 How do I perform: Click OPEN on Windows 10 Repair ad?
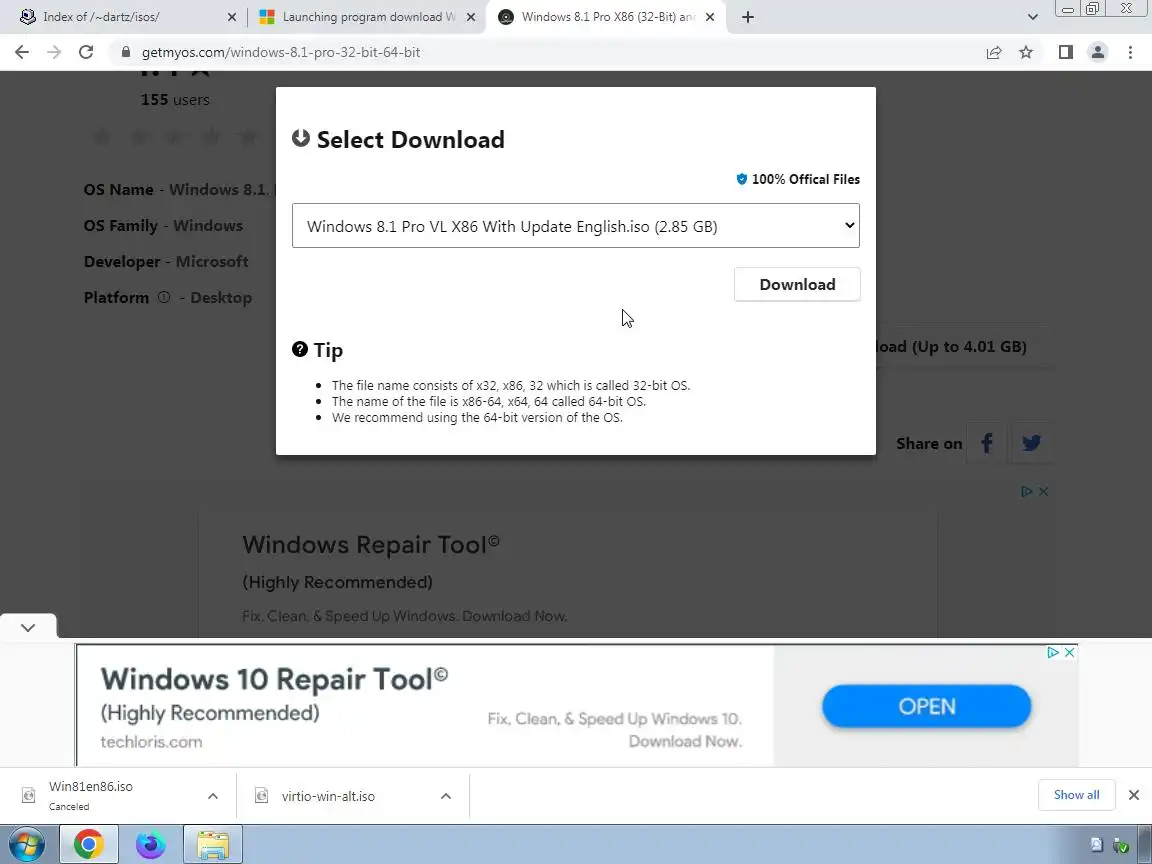pos(926,706)
